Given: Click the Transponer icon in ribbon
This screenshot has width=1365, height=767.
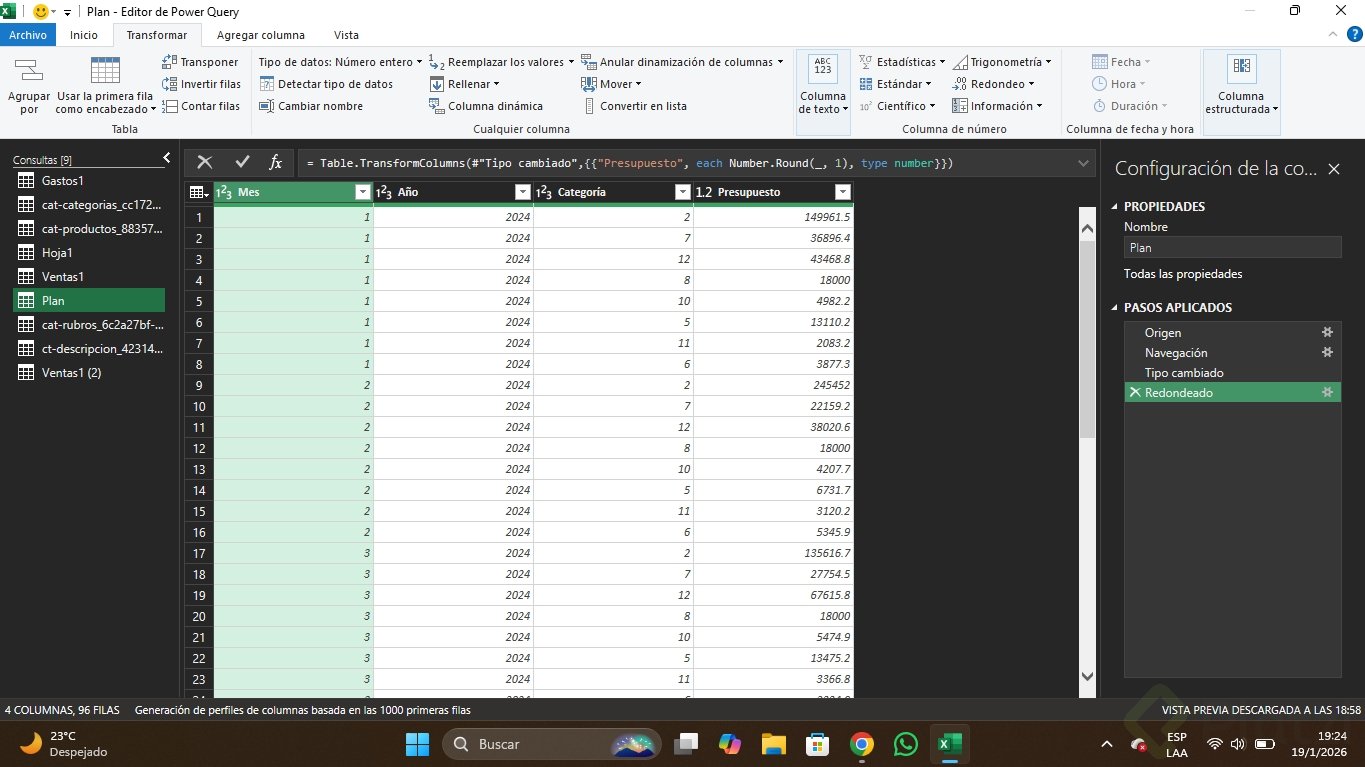Looking at the screenshot, I should [170, 62].
